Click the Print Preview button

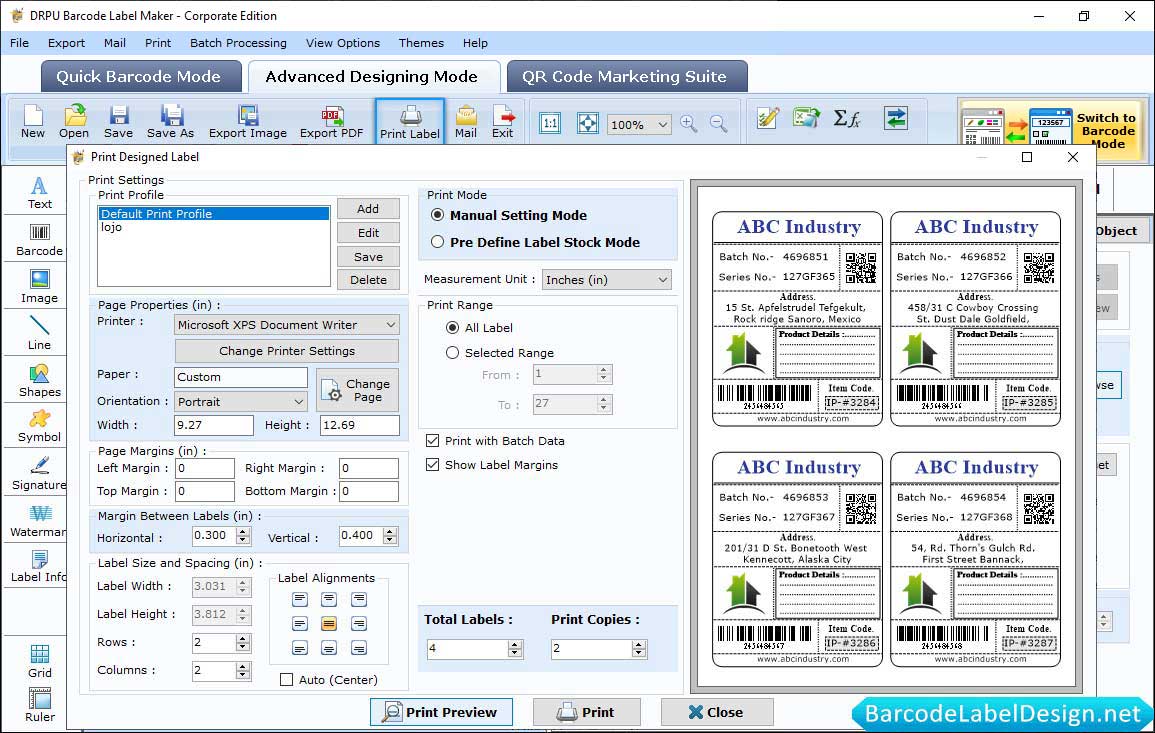click(x=441, y=712)
